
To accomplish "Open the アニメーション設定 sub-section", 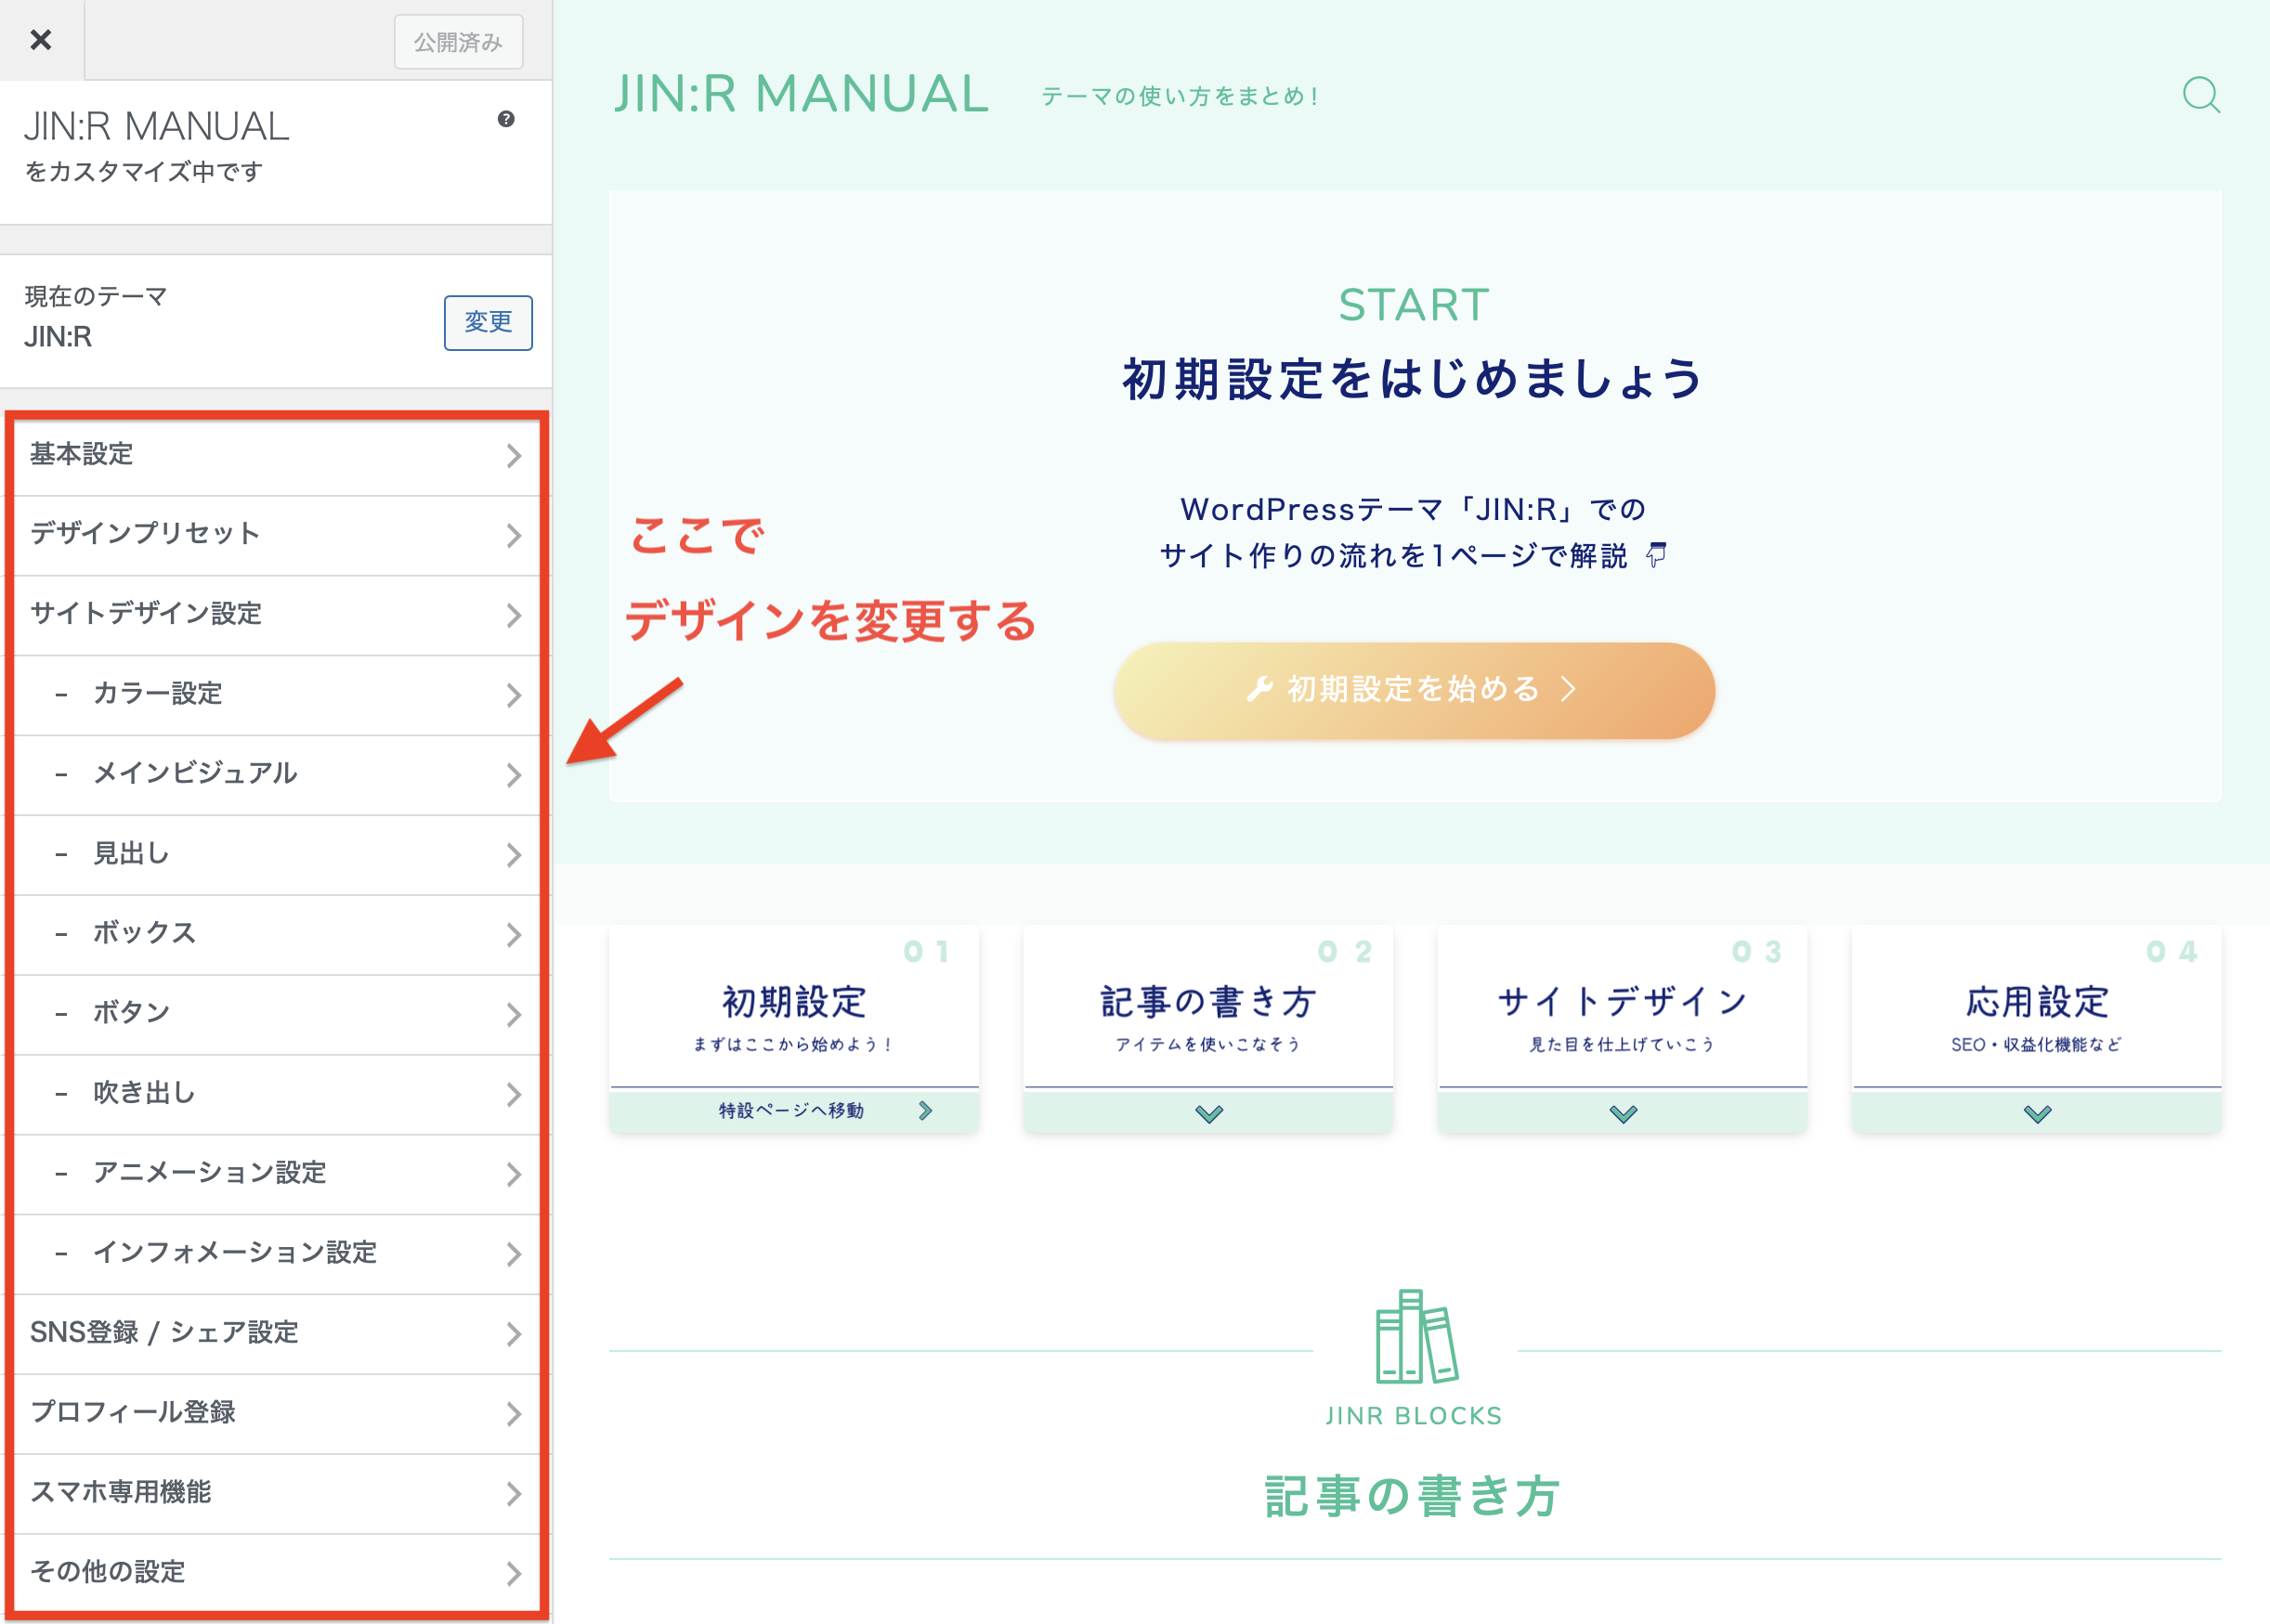I will pyautogui.click(x=276, y=1174).
